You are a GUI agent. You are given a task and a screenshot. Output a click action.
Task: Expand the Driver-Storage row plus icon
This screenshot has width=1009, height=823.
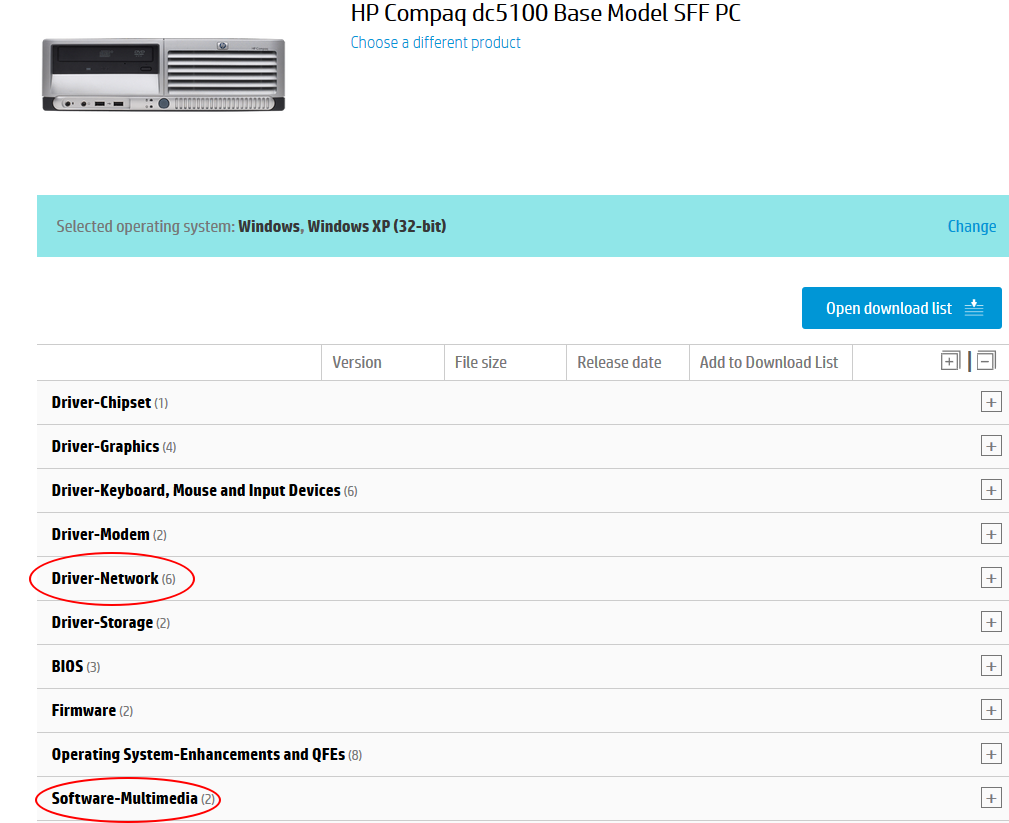[x=991, y=622]
